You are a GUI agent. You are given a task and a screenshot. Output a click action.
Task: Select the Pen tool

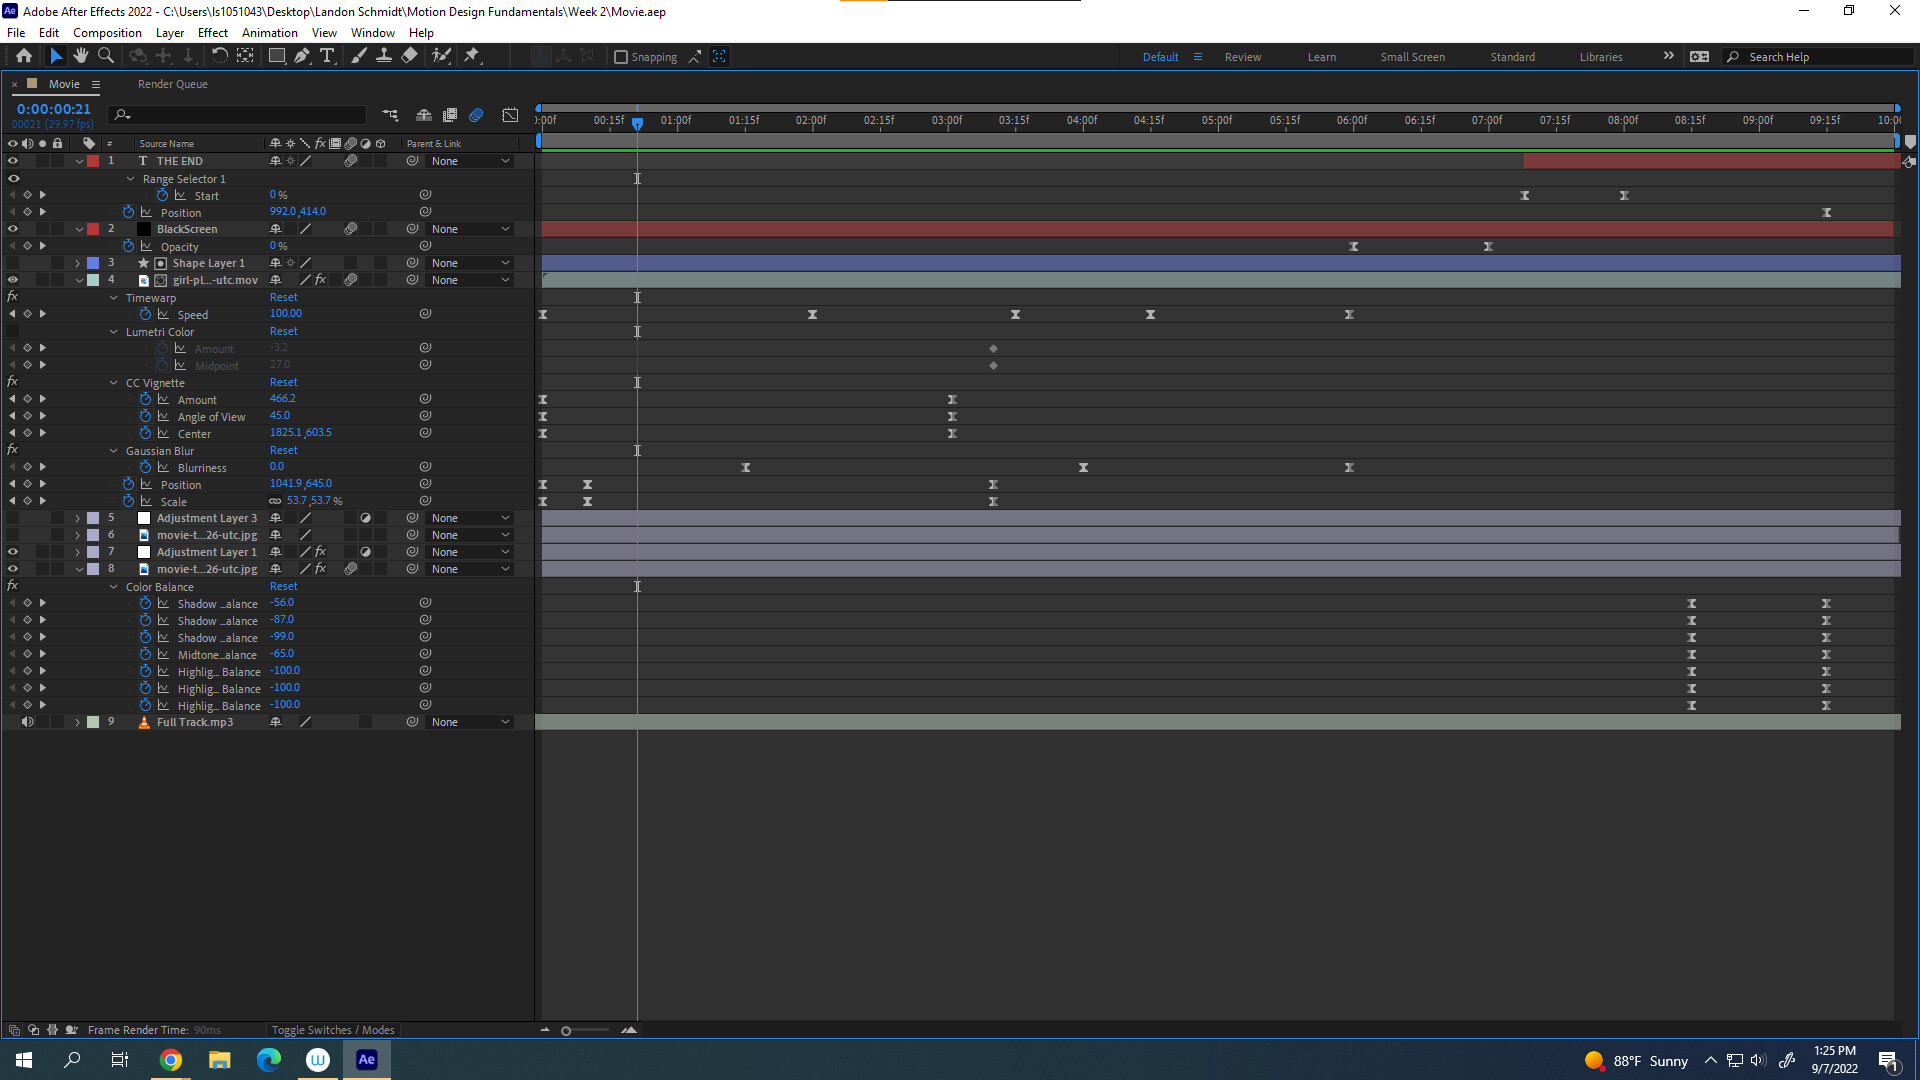point(302,56)
